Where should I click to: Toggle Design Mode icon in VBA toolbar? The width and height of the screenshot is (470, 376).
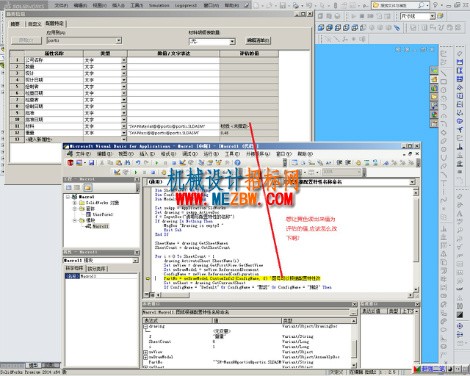click(182, 163)
